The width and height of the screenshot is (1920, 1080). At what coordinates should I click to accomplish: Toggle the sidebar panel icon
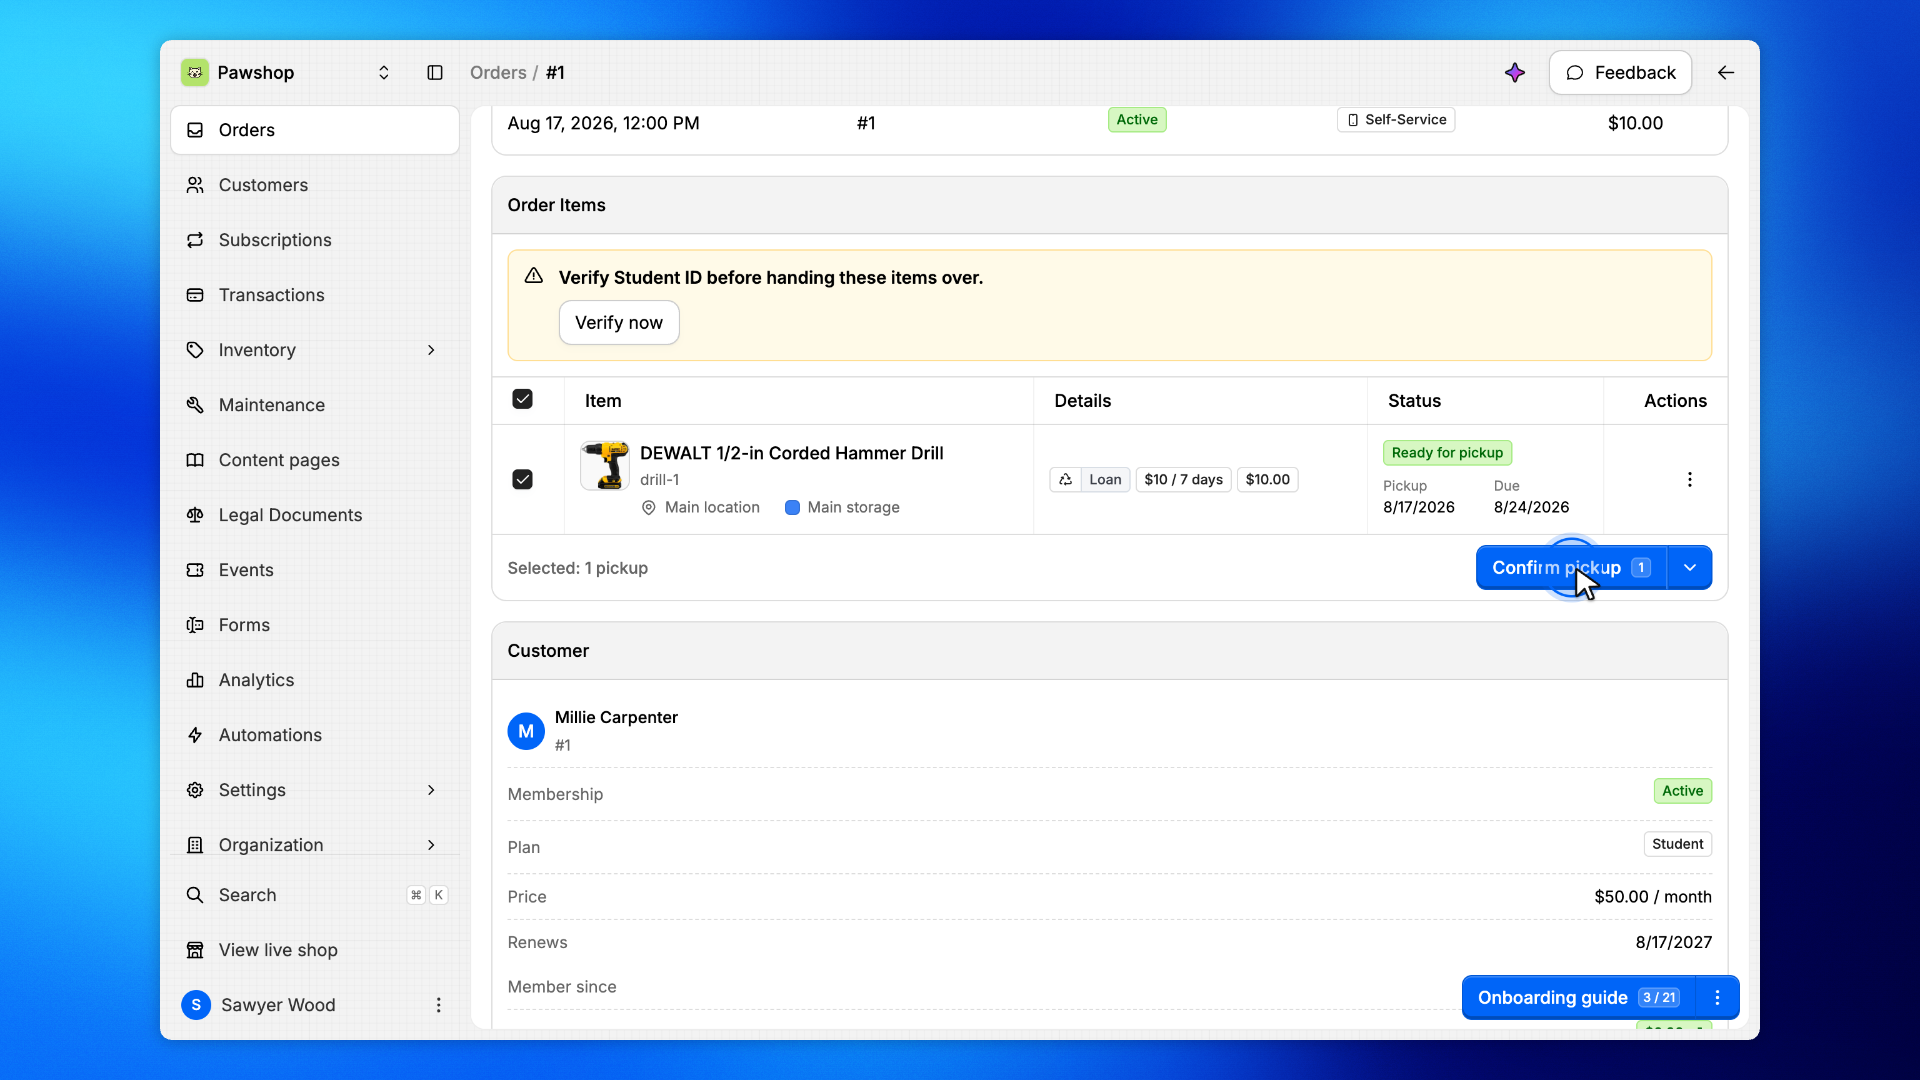click(435, 72)
